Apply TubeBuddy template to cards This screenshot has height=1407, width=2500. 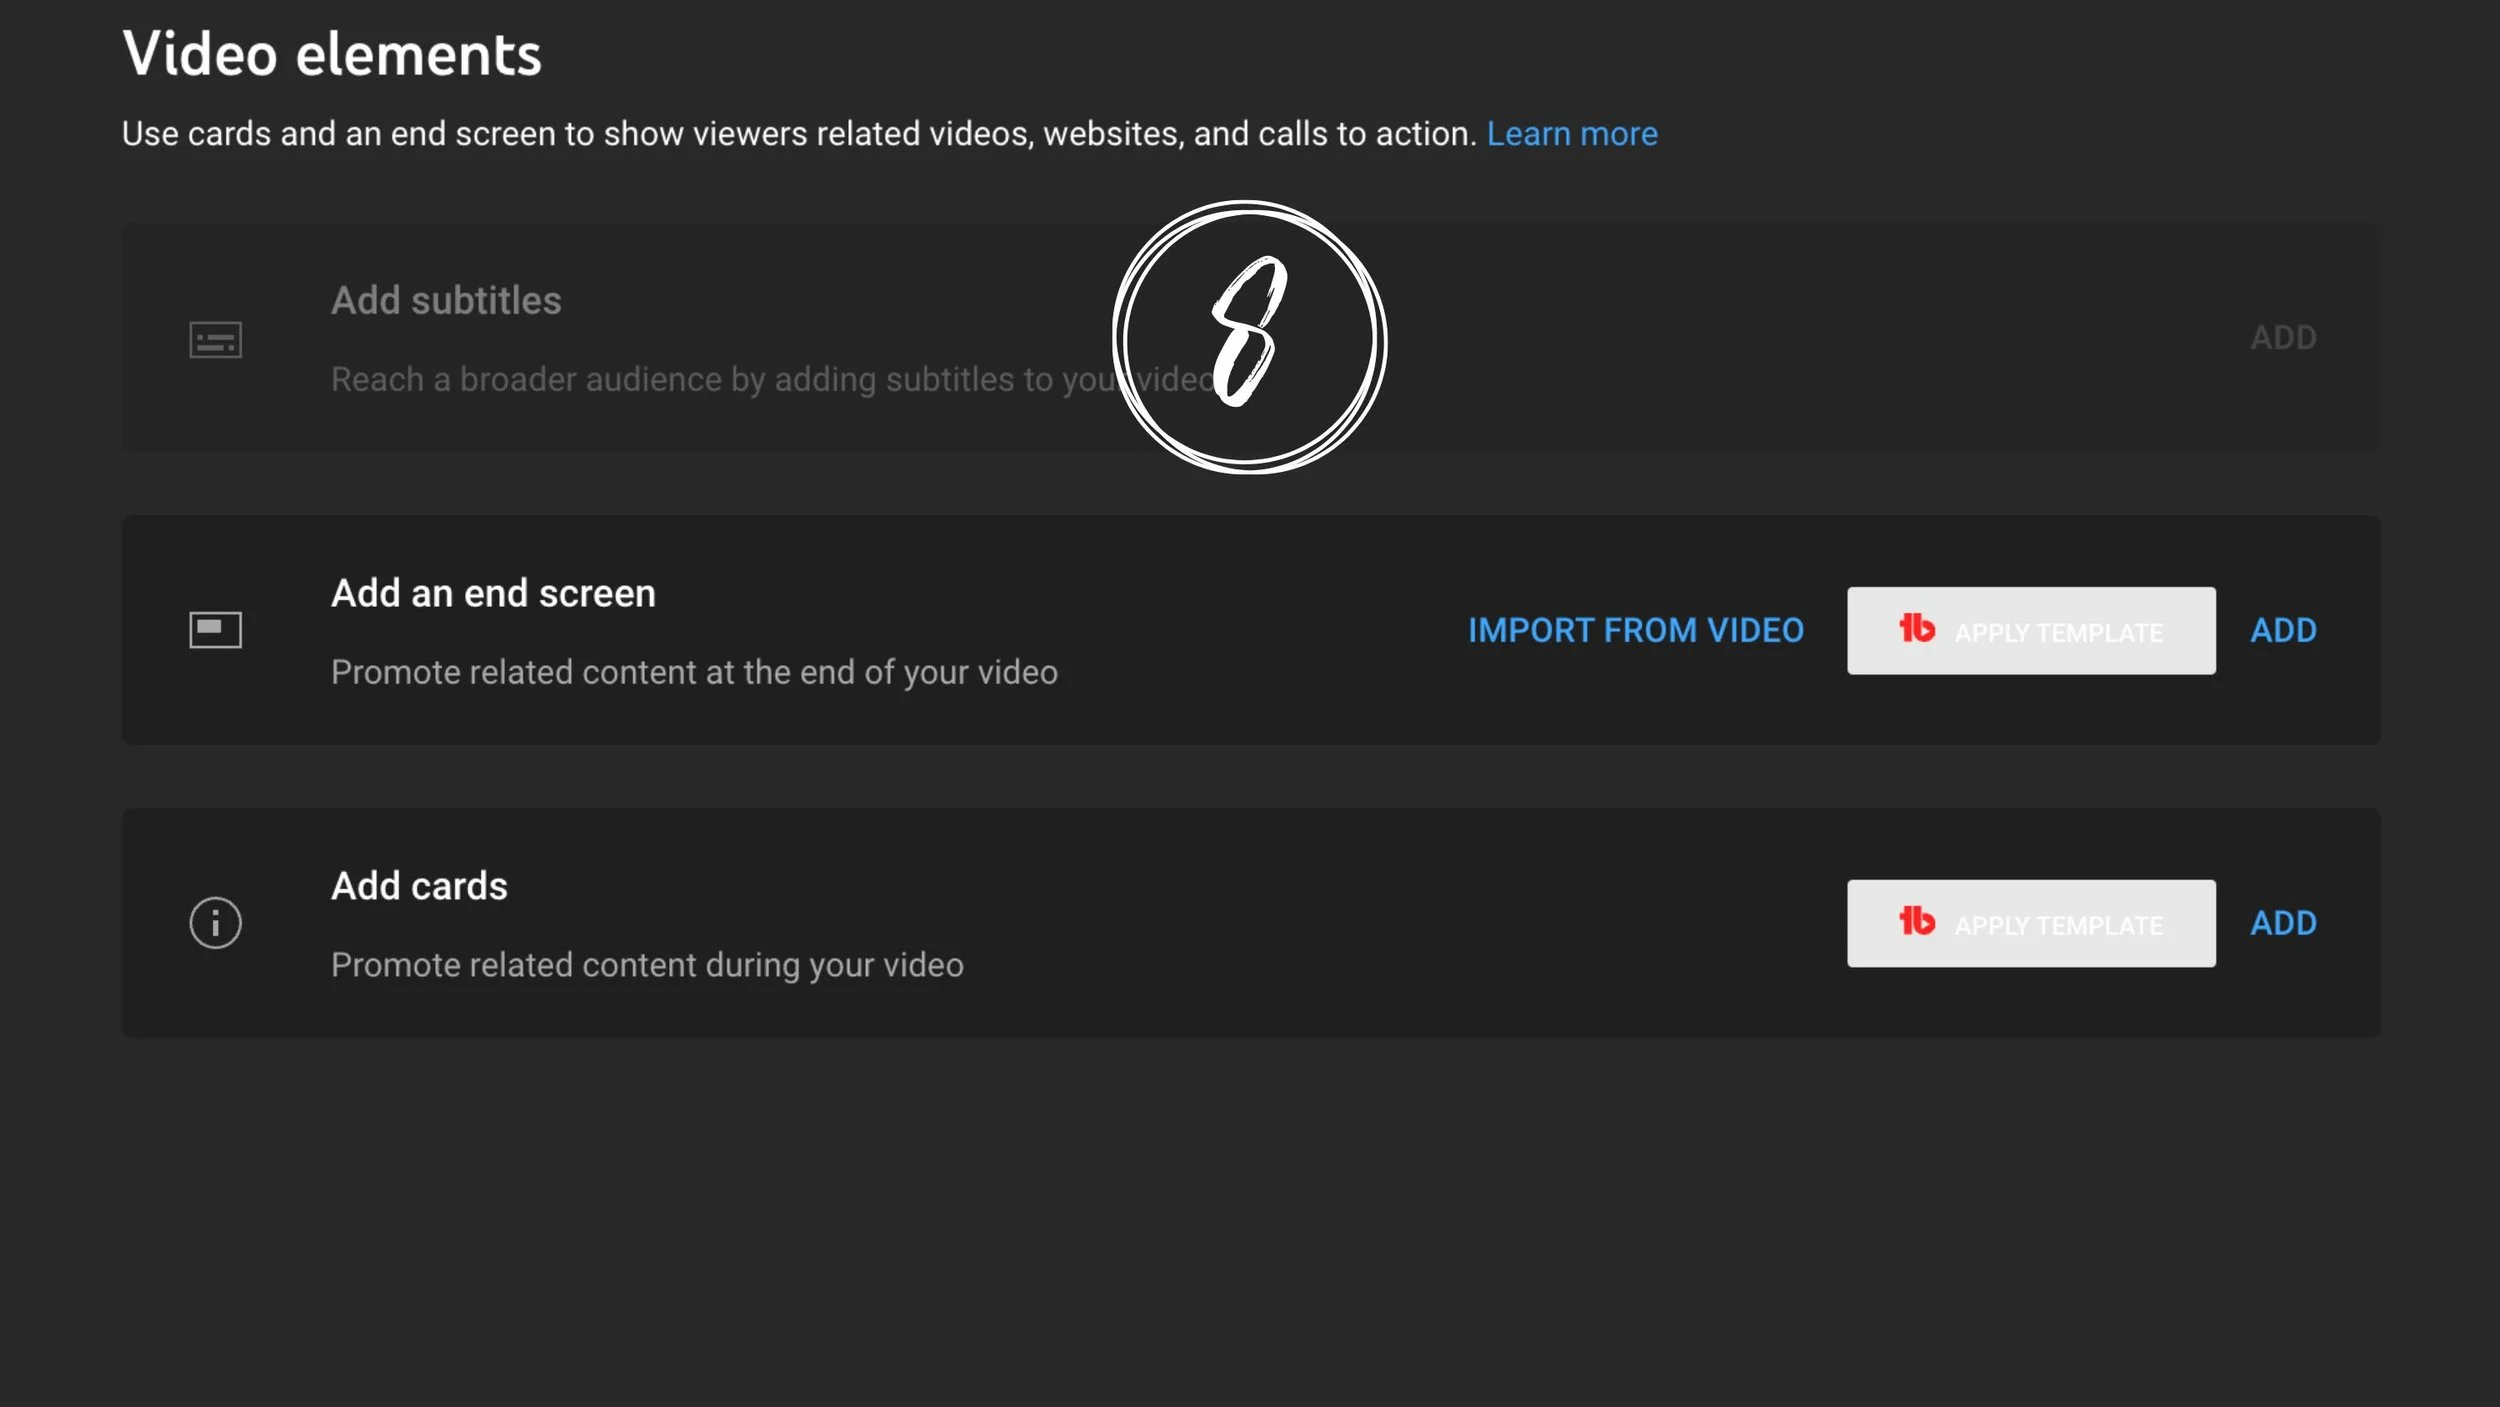[x=2031, y=924]
